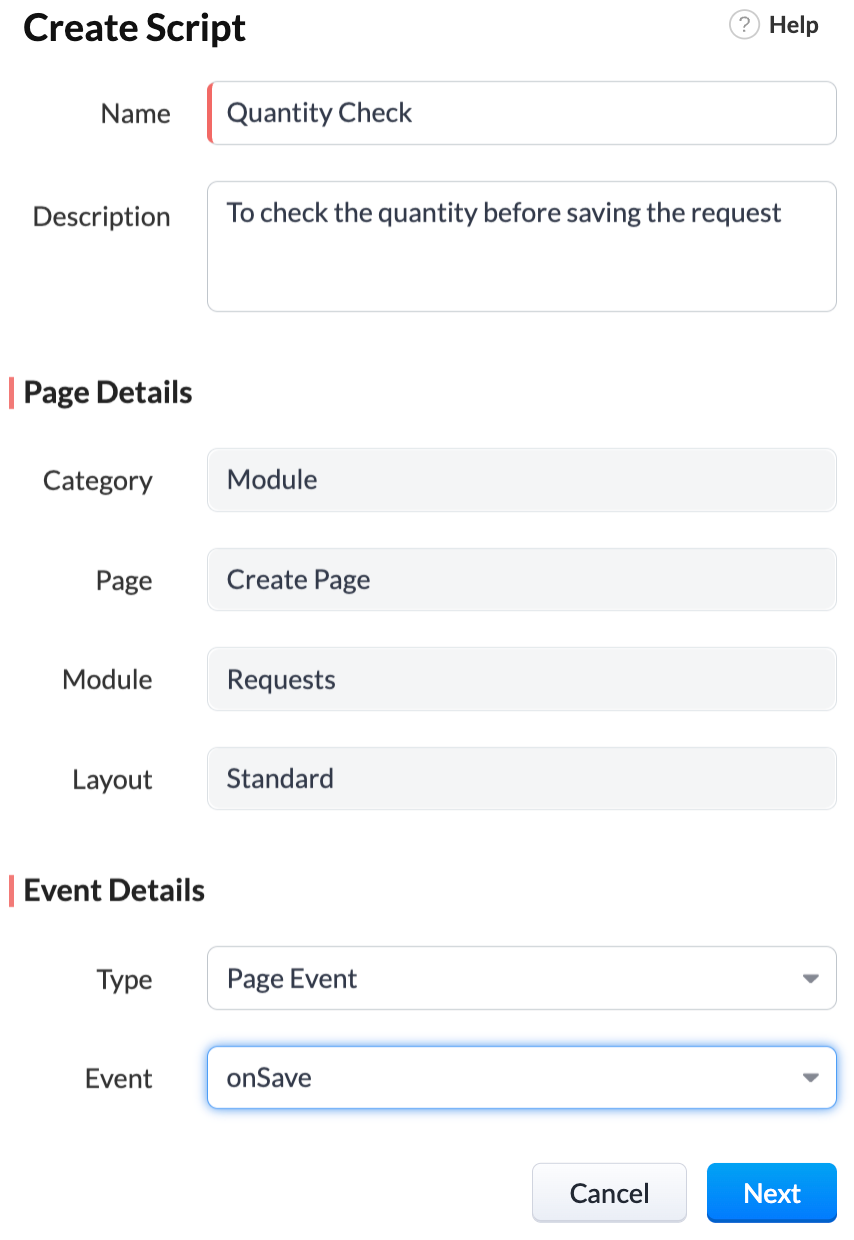The height and width of the screenshot is (1240, 854).
Task: Click the Event field label
Action: [118, 1078]
